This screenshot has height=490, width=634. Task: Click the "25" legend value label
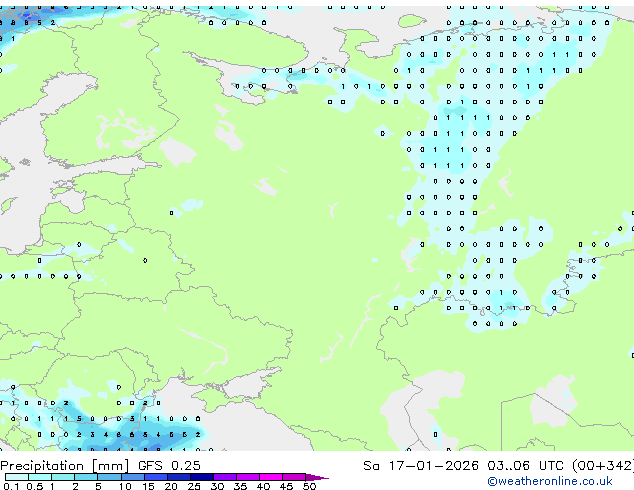tap(194, 486)
